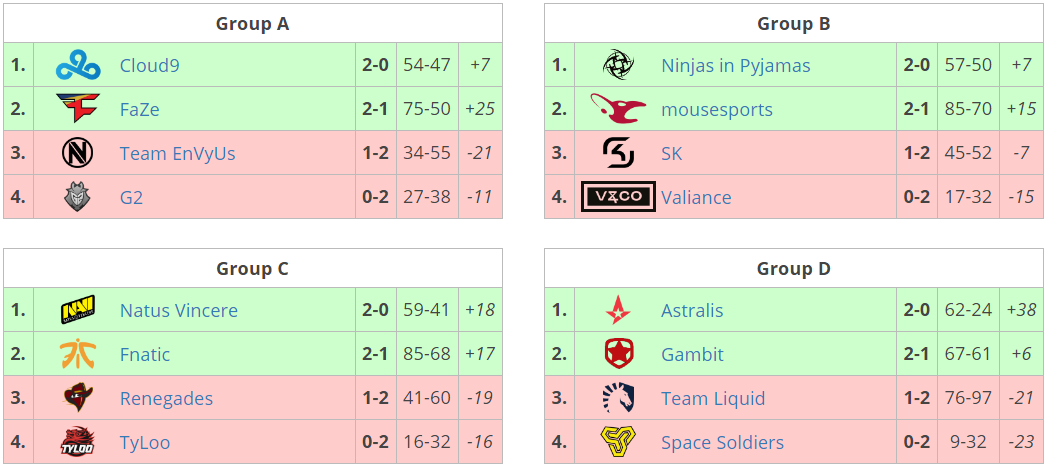Click the Space Soldiers logo icon
The height and width of the screenshot is (464, 1047).
tap(618, 441)
